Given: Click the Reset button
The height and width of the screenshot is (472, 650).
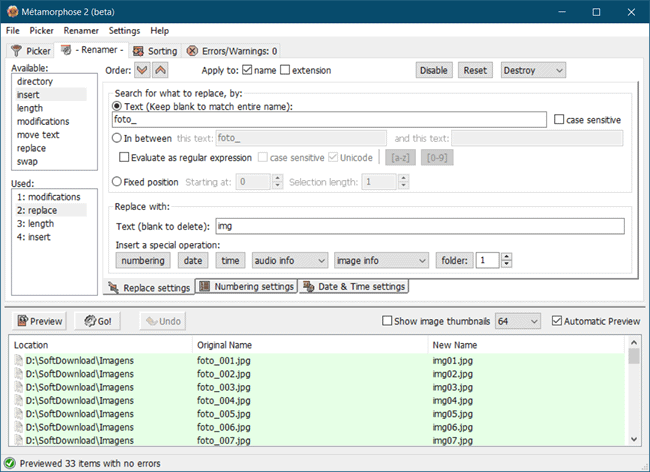Looking at the screenshot, I should (x=475, y=70).
